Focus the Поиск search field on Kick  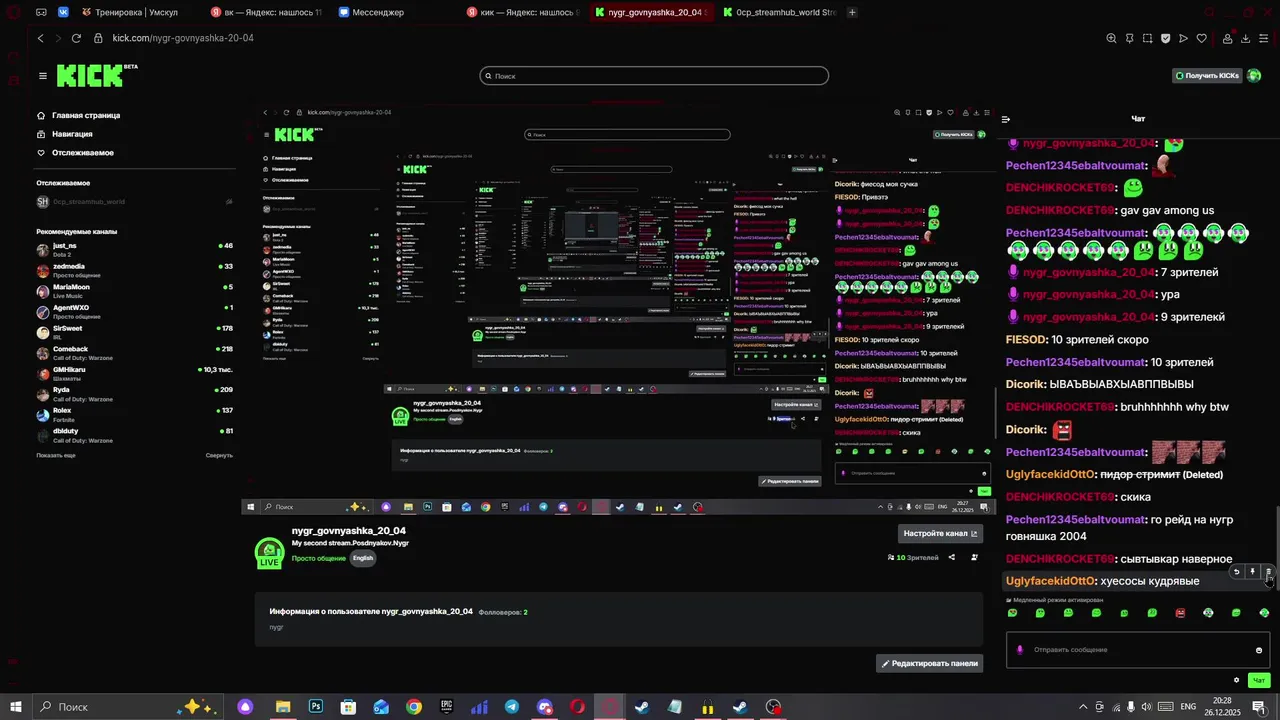coord(654,76)
